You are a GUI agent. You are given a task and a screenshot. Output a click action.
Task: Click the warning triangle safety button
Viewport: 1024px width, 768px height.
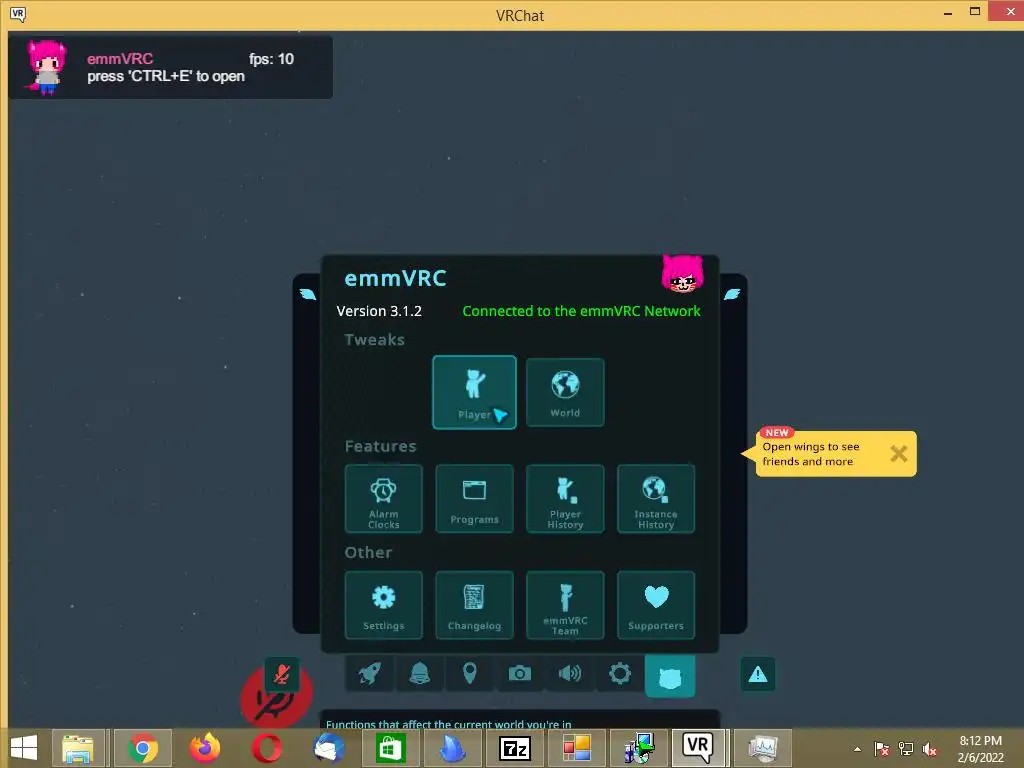pyautogui.click(x=758, y=674)
